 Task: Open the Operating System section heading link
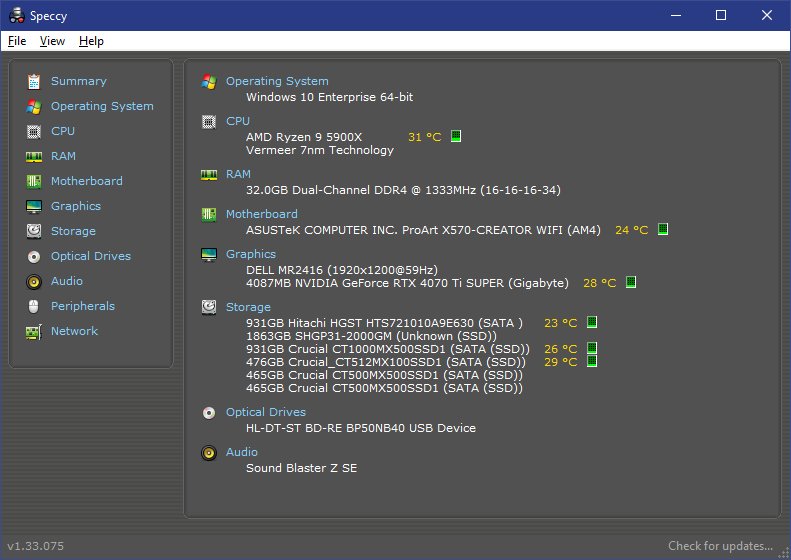pyautogui.click(x=277, y=81)
